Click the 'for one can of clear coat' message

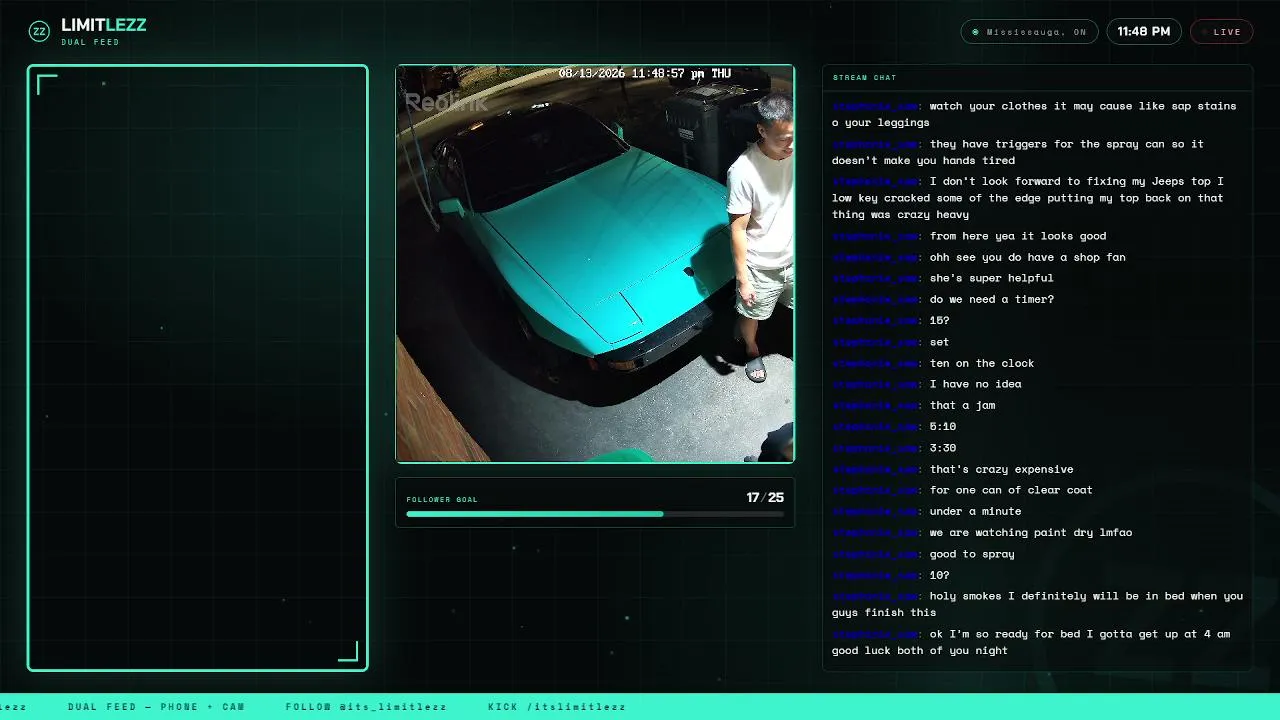[x=1037, y=490]
